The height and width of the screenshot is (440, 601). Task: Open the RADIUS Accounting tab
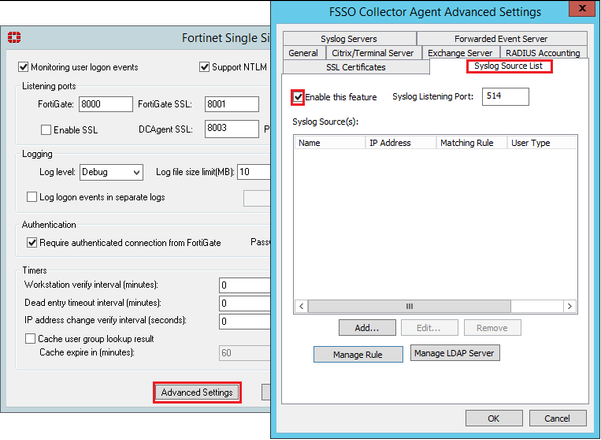543,53
